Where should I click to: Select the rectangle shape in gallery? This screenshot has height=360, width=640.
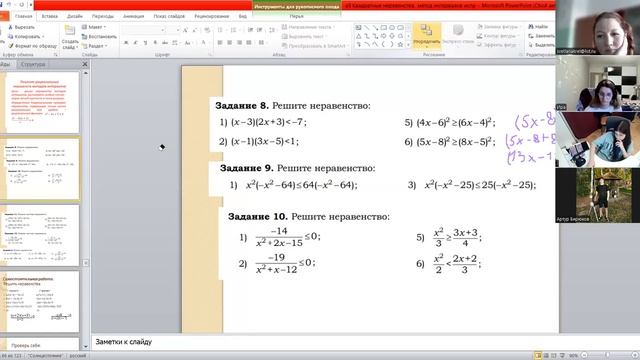(384, 28)
